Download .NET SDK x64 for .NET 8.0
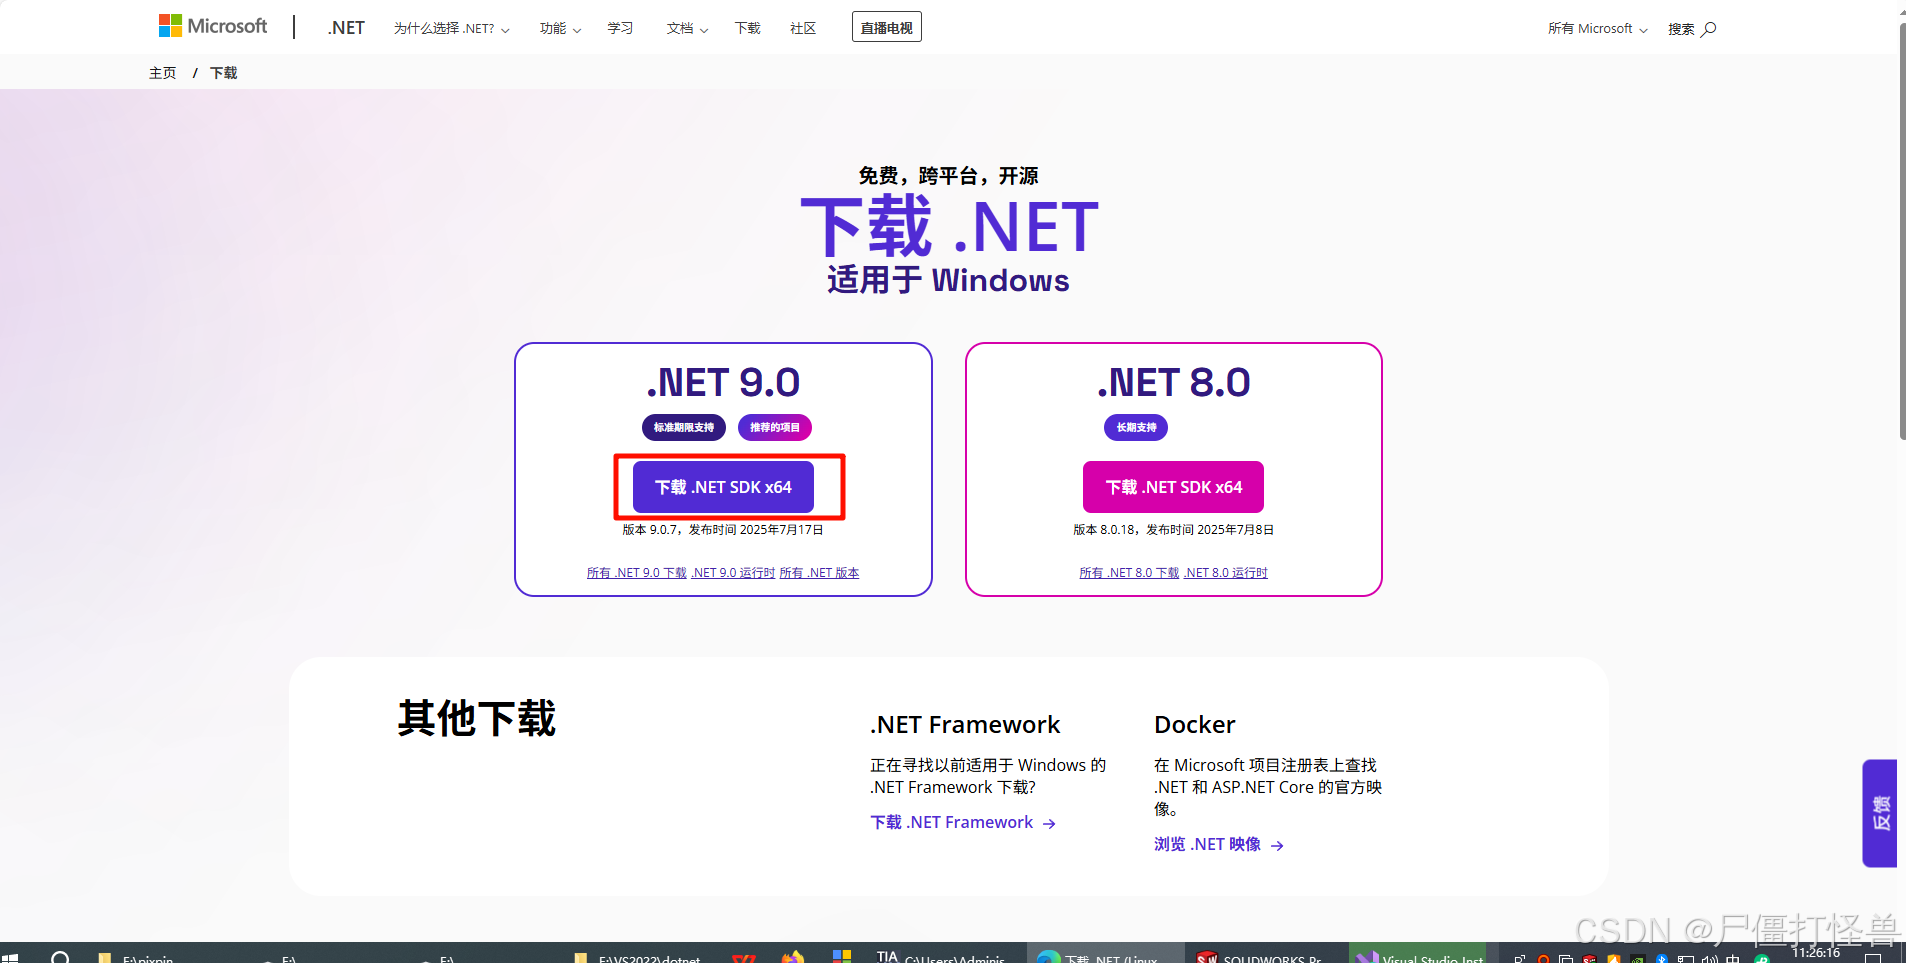This screenshot has height=963, width=1906. pos(1173,487)
